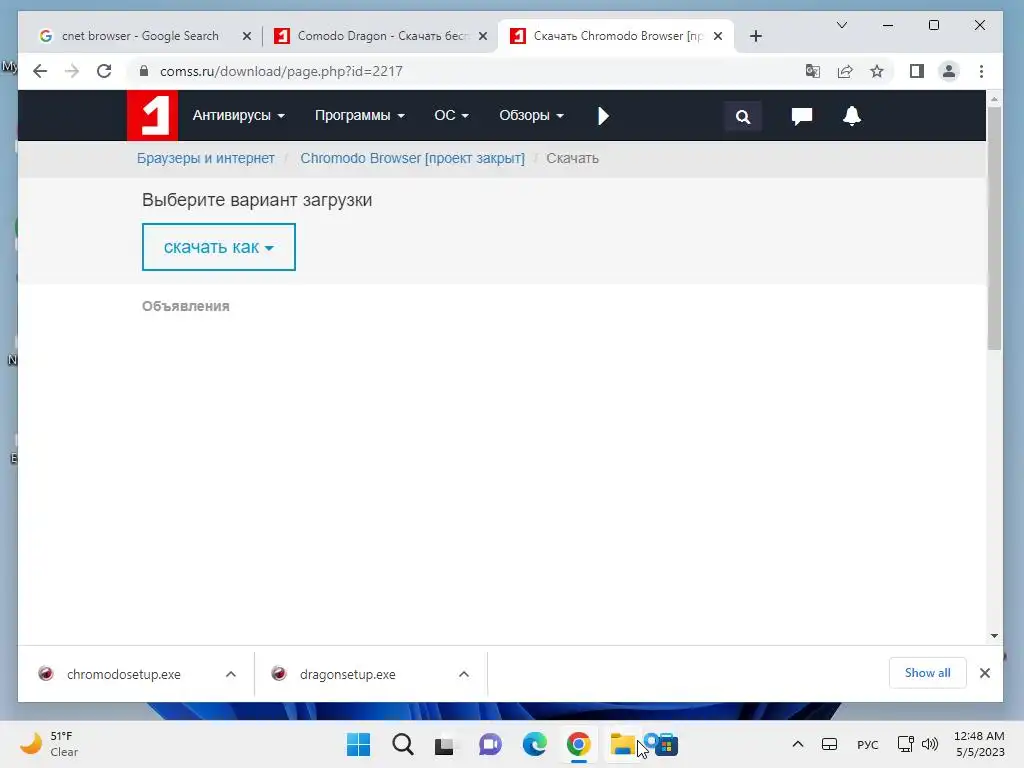Open the weather widget showing 51°F
The width and height of the screenshot is (1024, 768).
point(50,744)
